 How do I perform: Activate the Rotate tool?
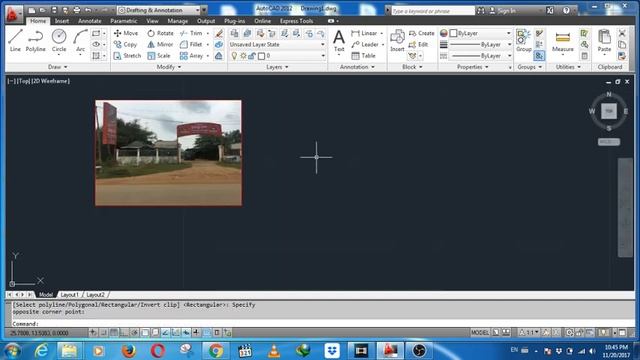160,33
